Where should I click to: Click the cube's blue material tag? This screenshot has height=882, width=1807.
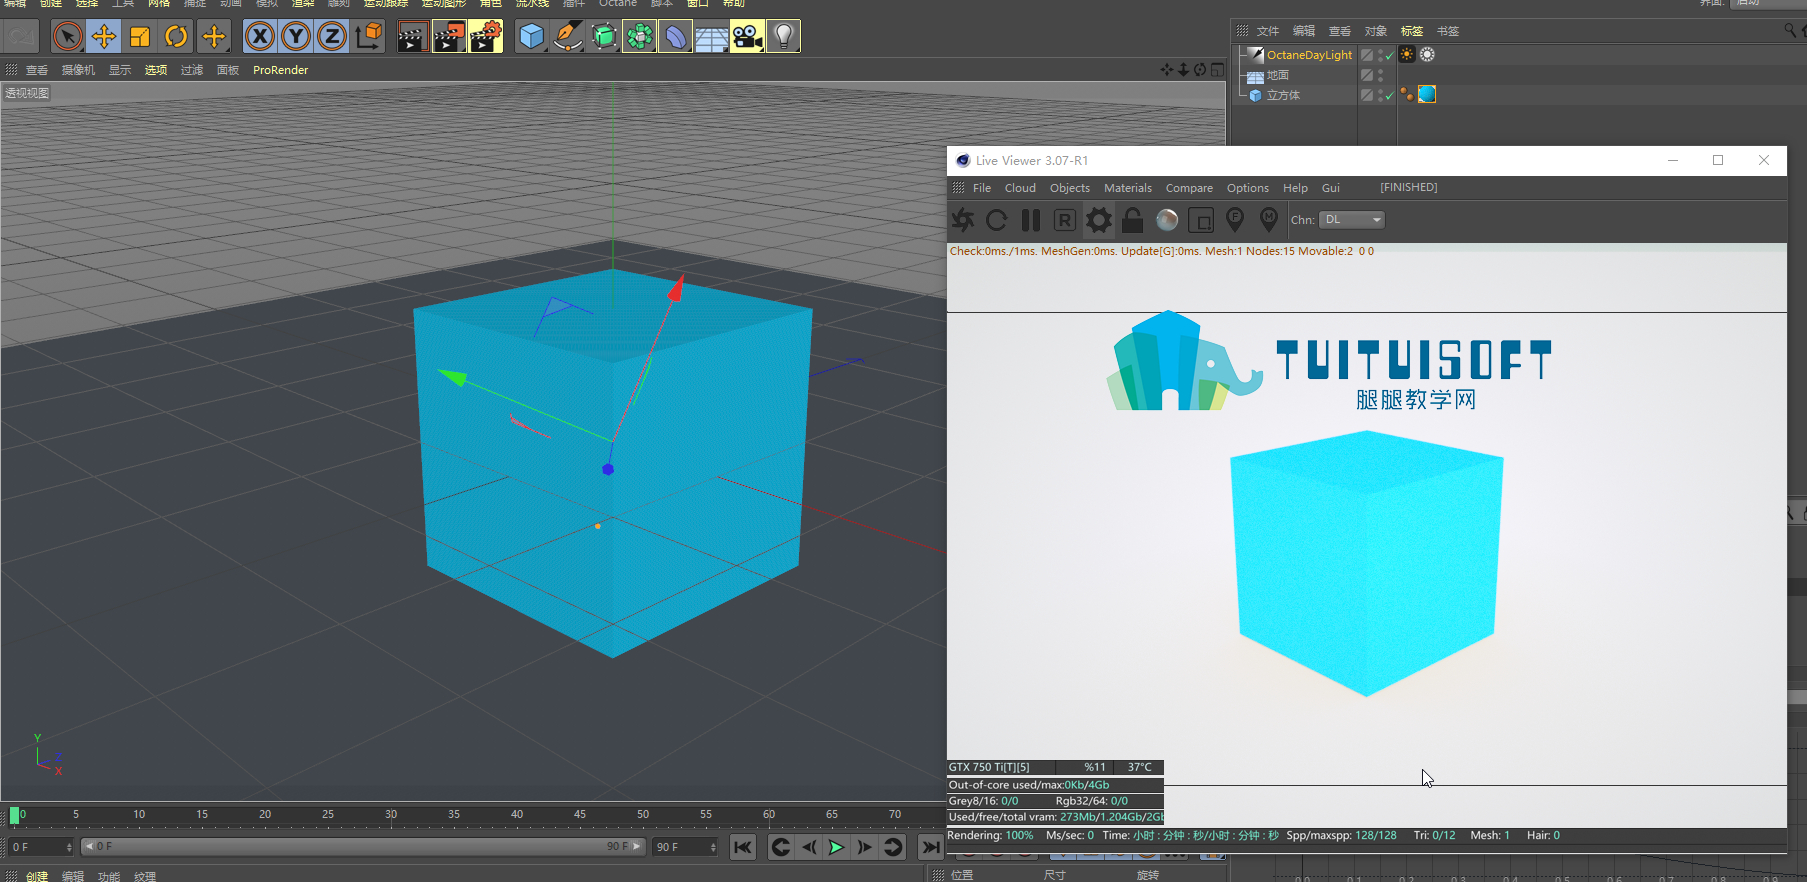1427,94
